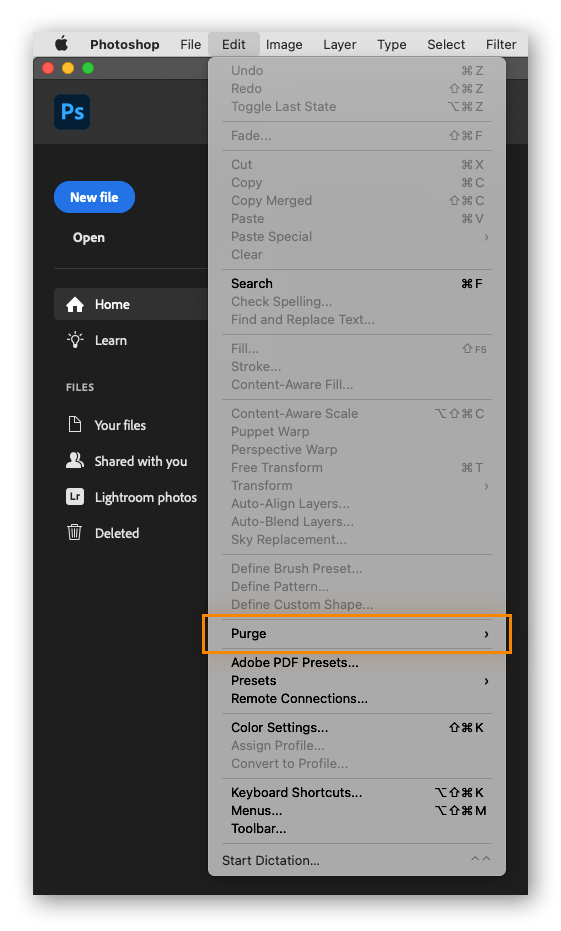Open Adobe PDF Presets dialog
This screenshot has height=931, width=561.
pos(357,663)
